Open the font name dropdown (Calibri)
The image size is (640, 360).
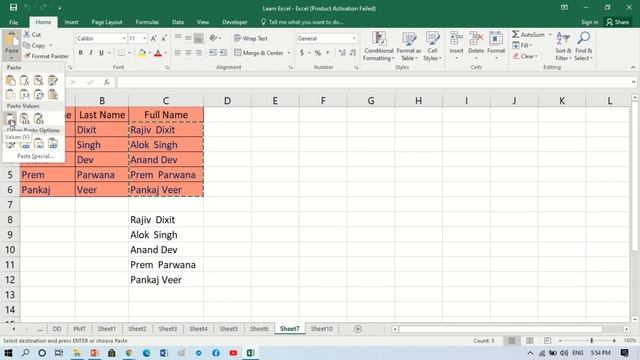[x=124, y=38]
